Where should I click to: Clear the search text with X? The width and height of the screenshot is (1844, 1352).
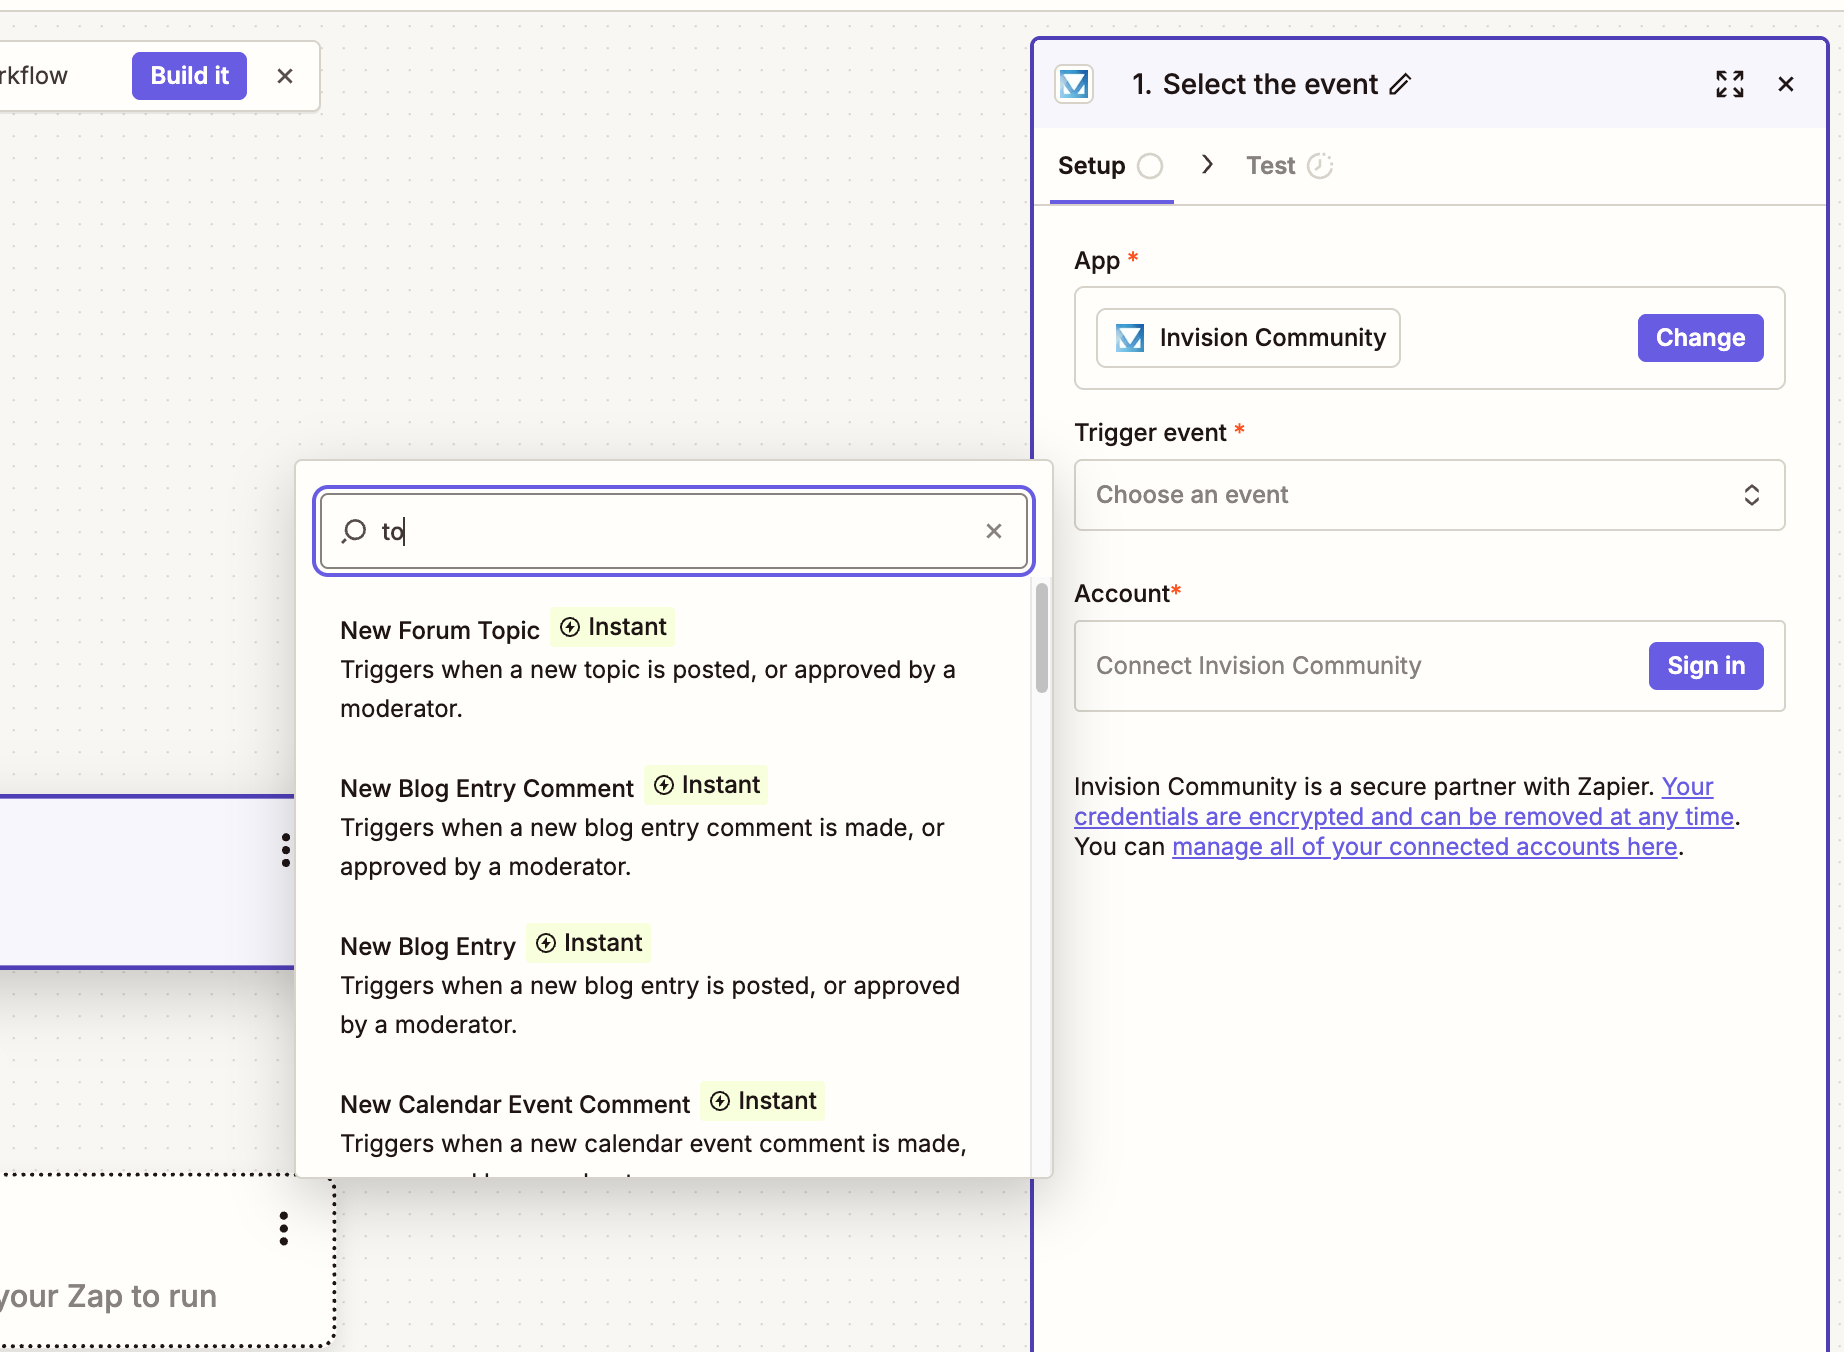993,531
